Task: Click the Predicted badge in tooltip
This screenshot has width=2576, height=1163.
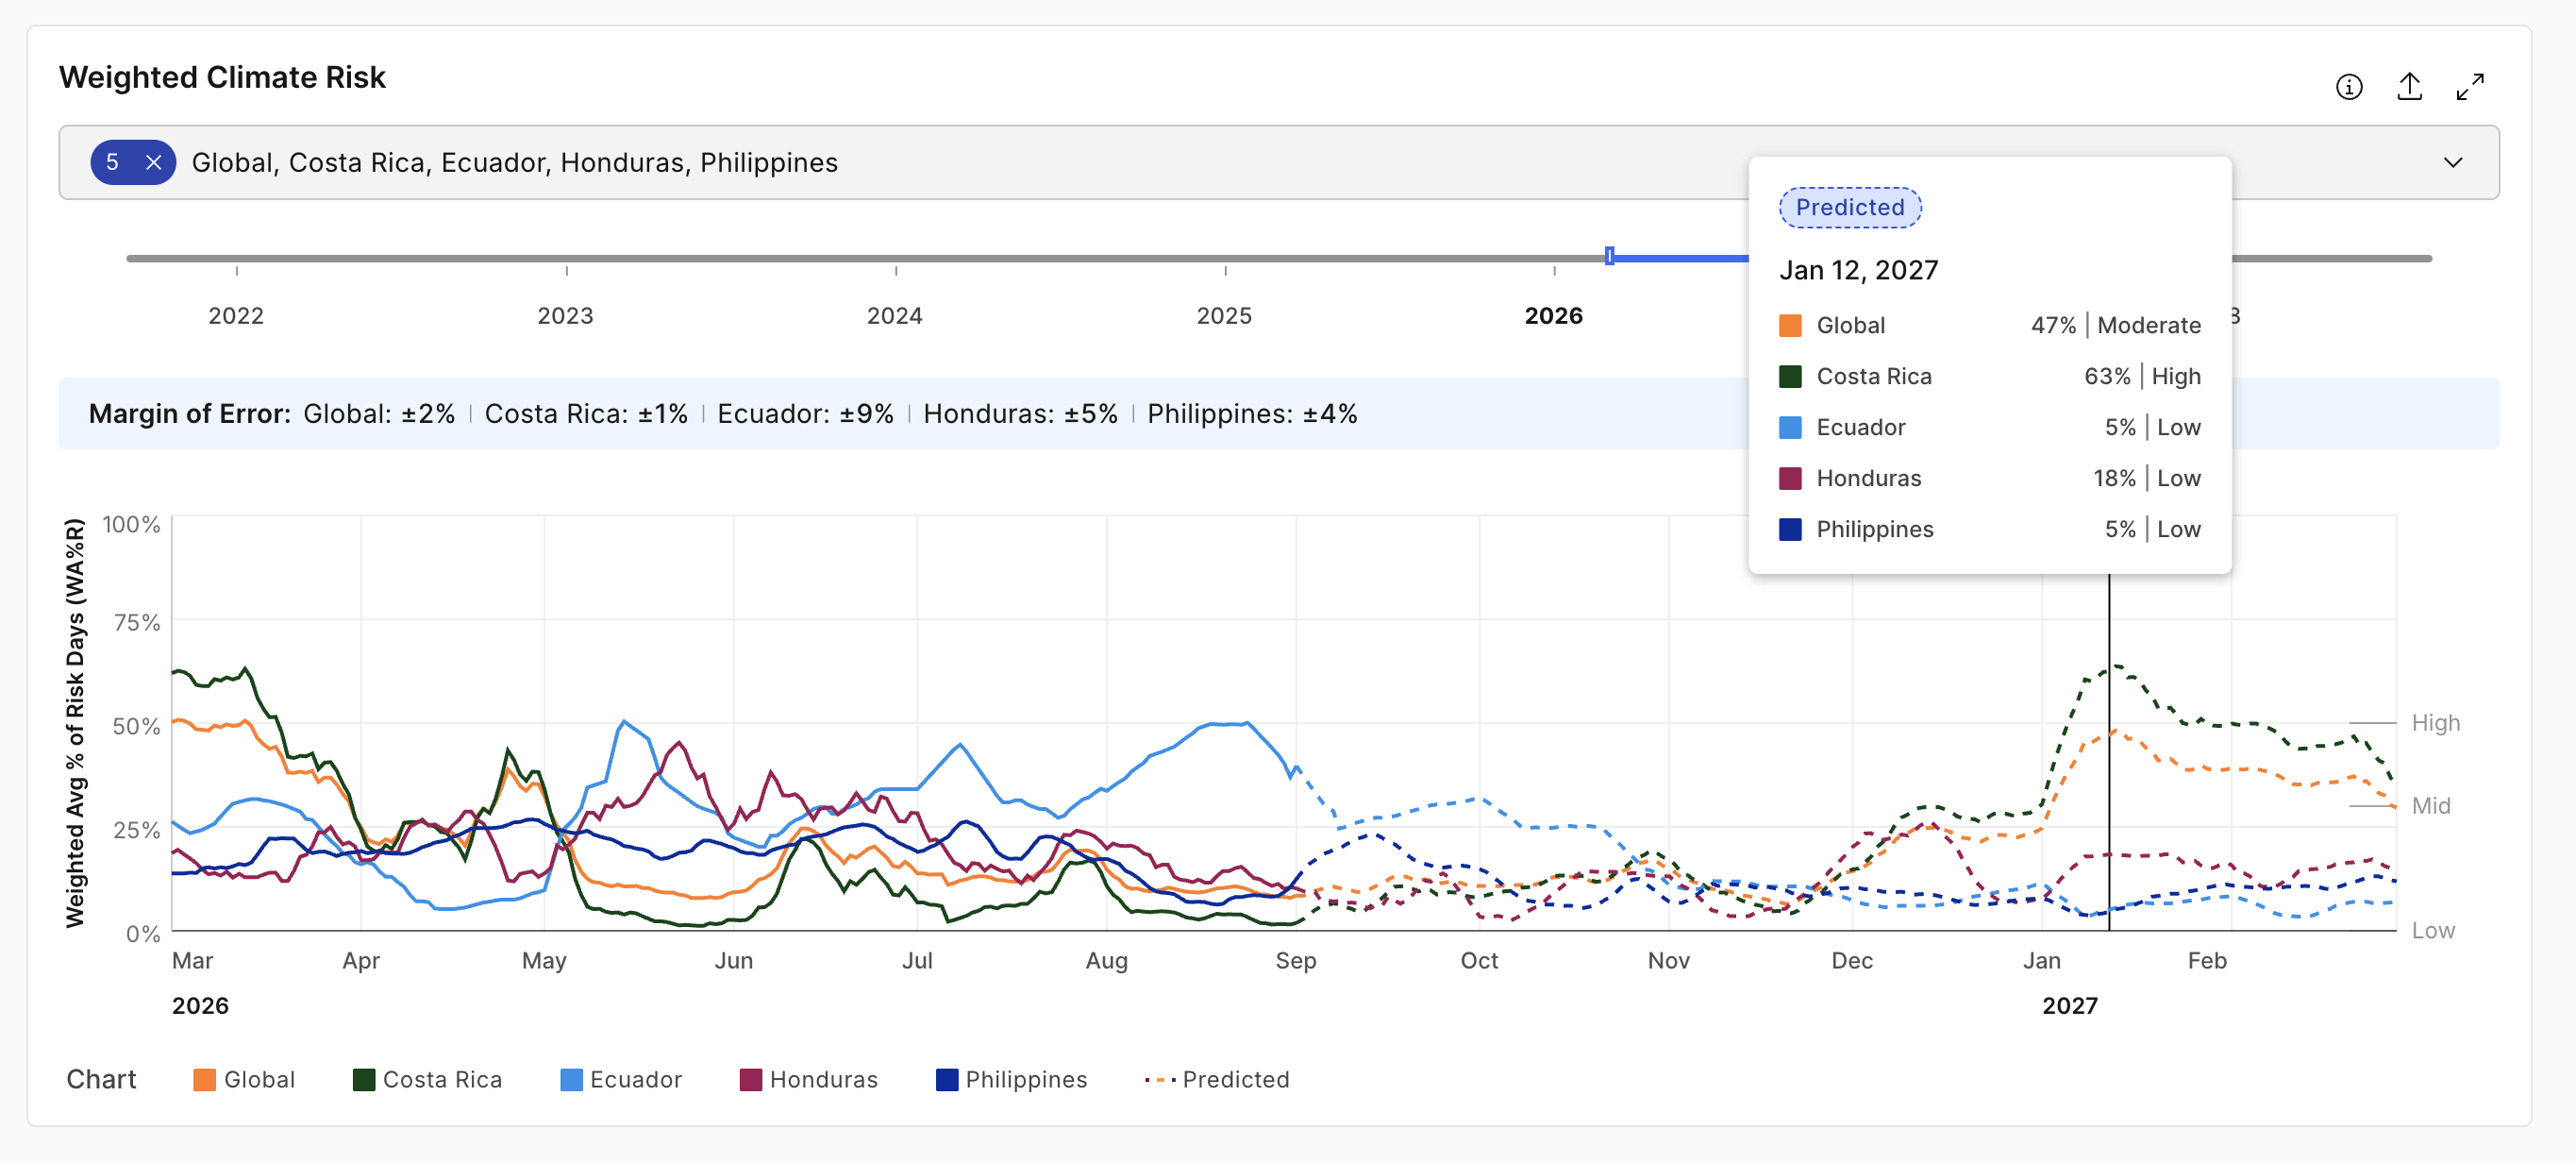Action: (1850, 207)
